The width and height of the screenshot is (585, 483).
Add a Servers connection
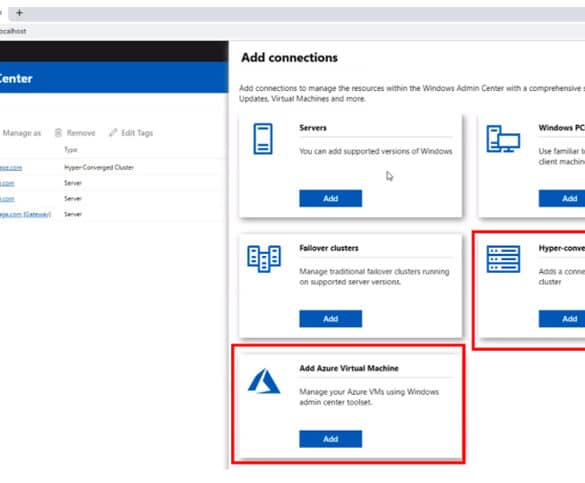330,198
